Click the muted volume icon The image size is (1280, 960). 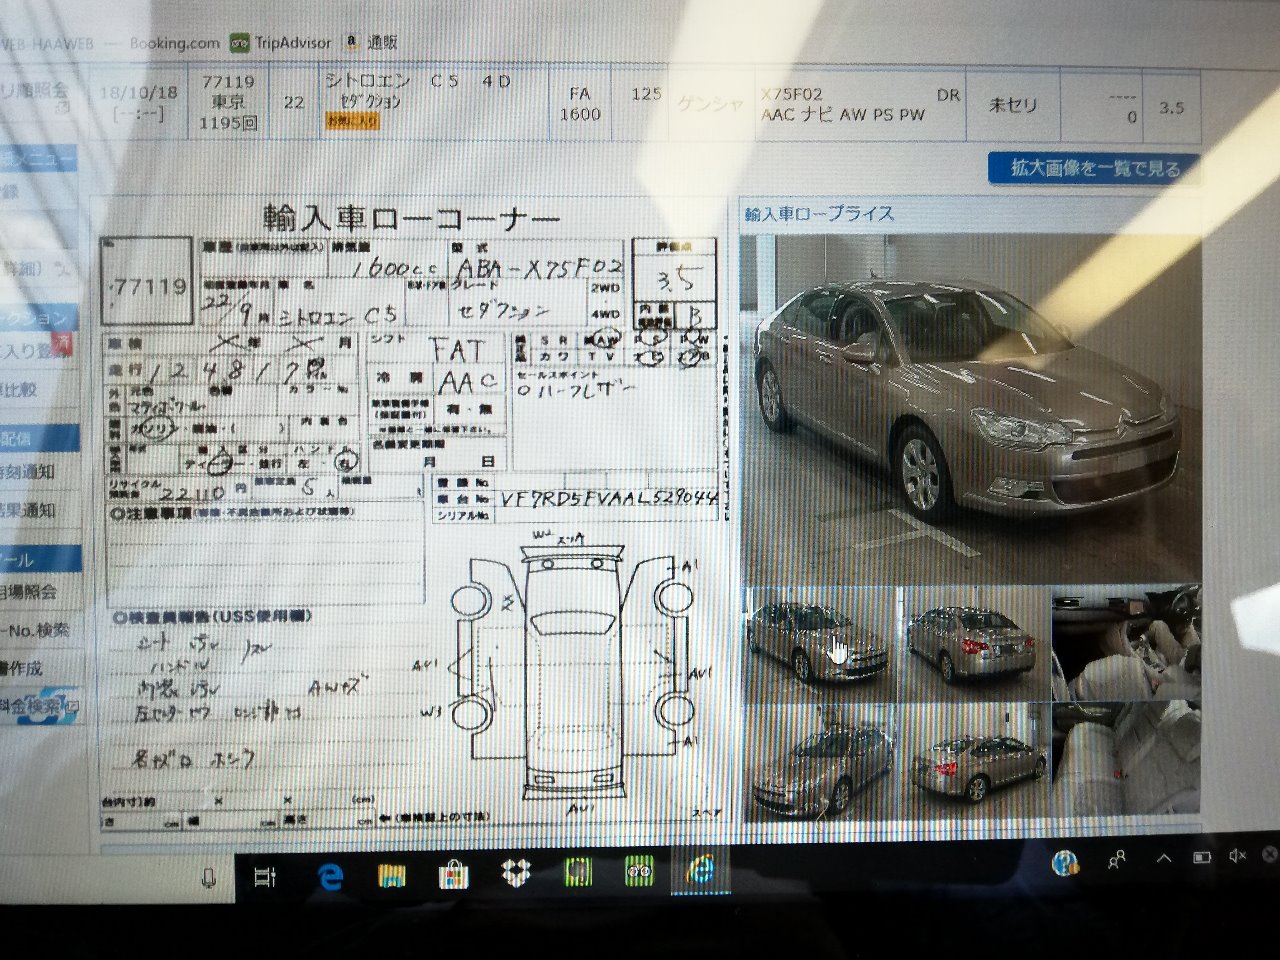tap(1237, 855)
